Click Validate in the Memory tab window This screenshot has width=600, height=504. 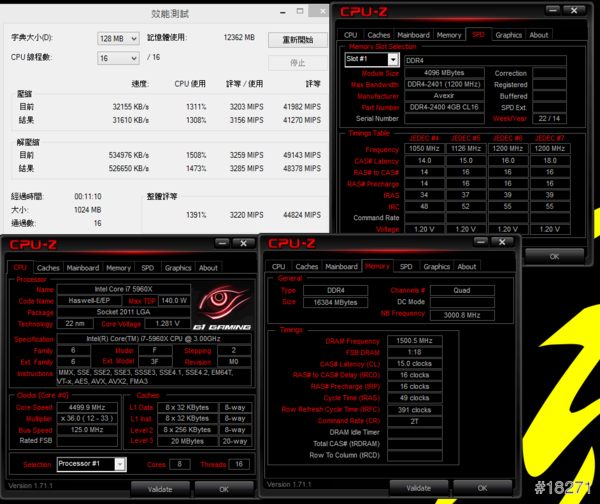click(x=419, y=488)
